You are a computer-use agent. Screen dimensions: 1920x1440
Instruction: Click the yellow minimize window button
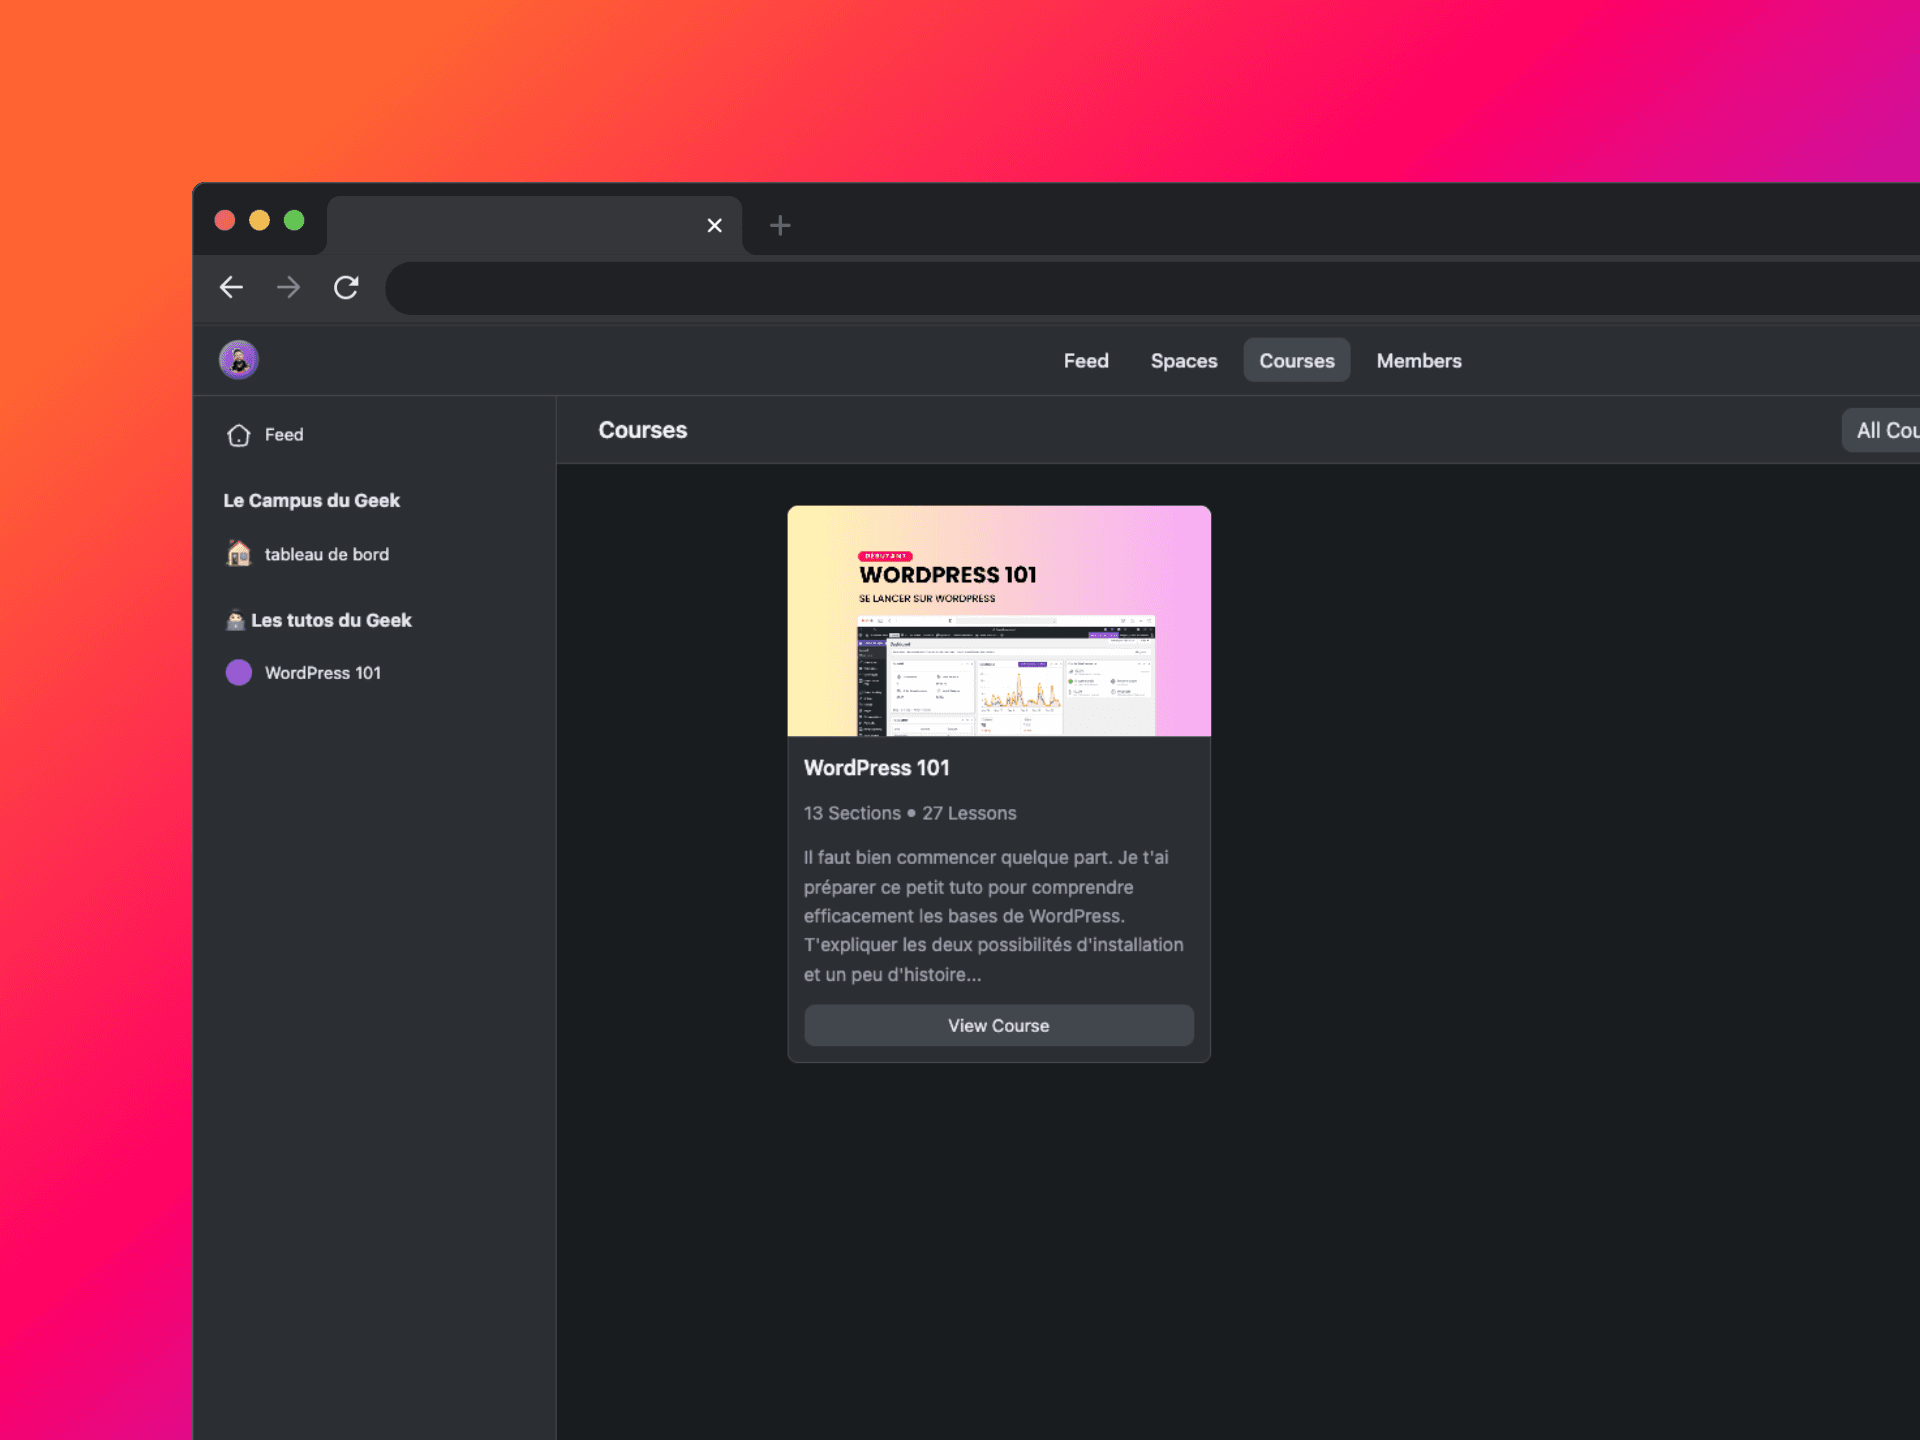(x=259, y=220)
